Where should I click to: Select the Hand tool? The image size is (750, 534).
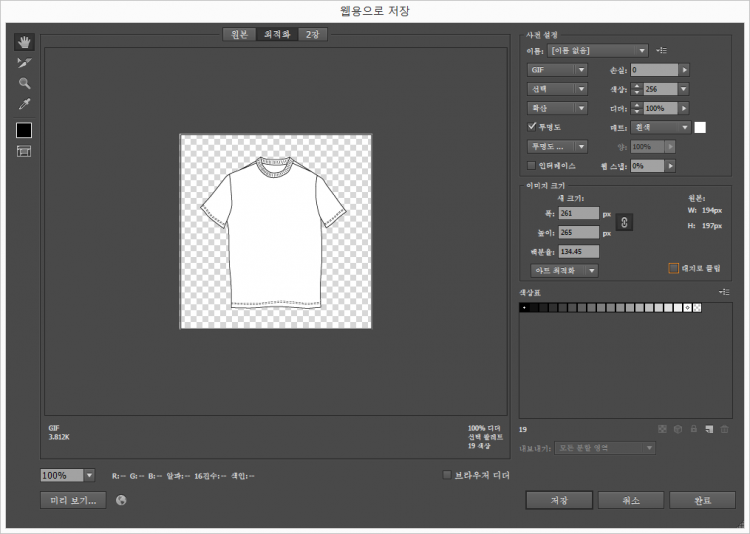tap(24, 42)
